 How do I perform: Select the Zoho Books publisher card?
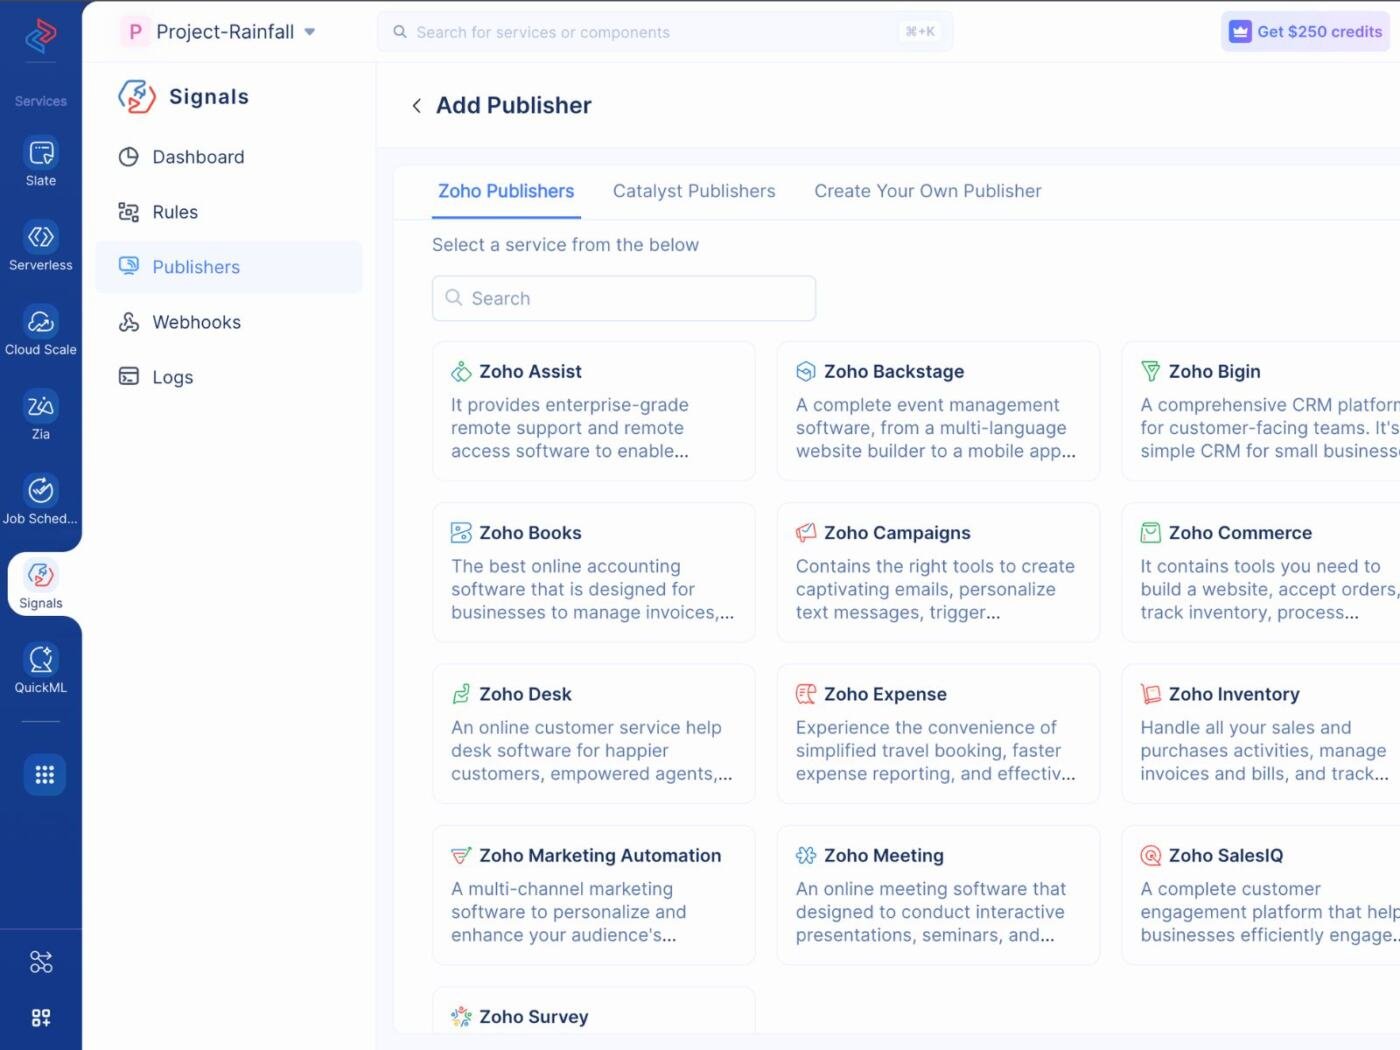click(x=594, y=572)
